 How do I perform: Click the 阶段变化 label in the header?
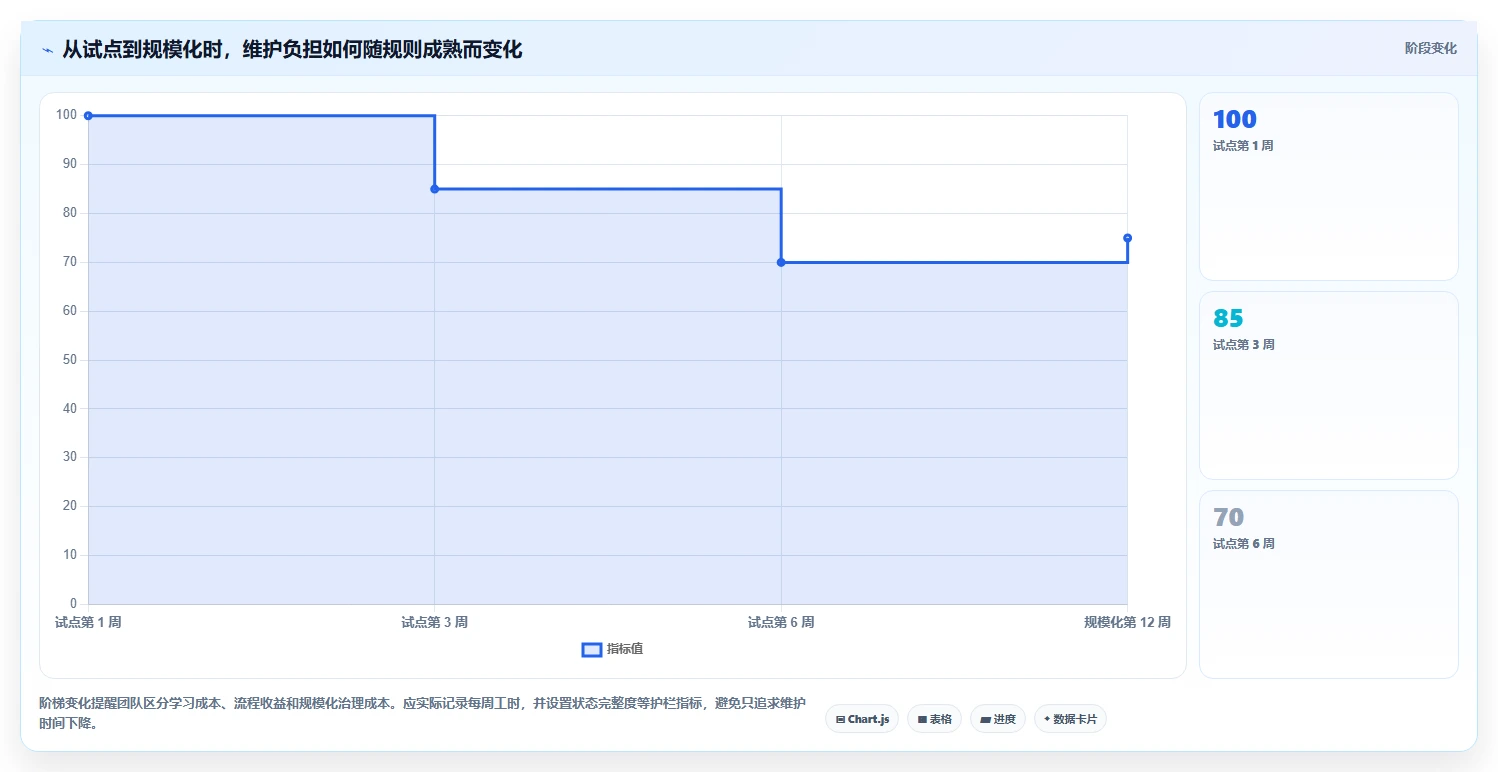(x=1430, y=48)
